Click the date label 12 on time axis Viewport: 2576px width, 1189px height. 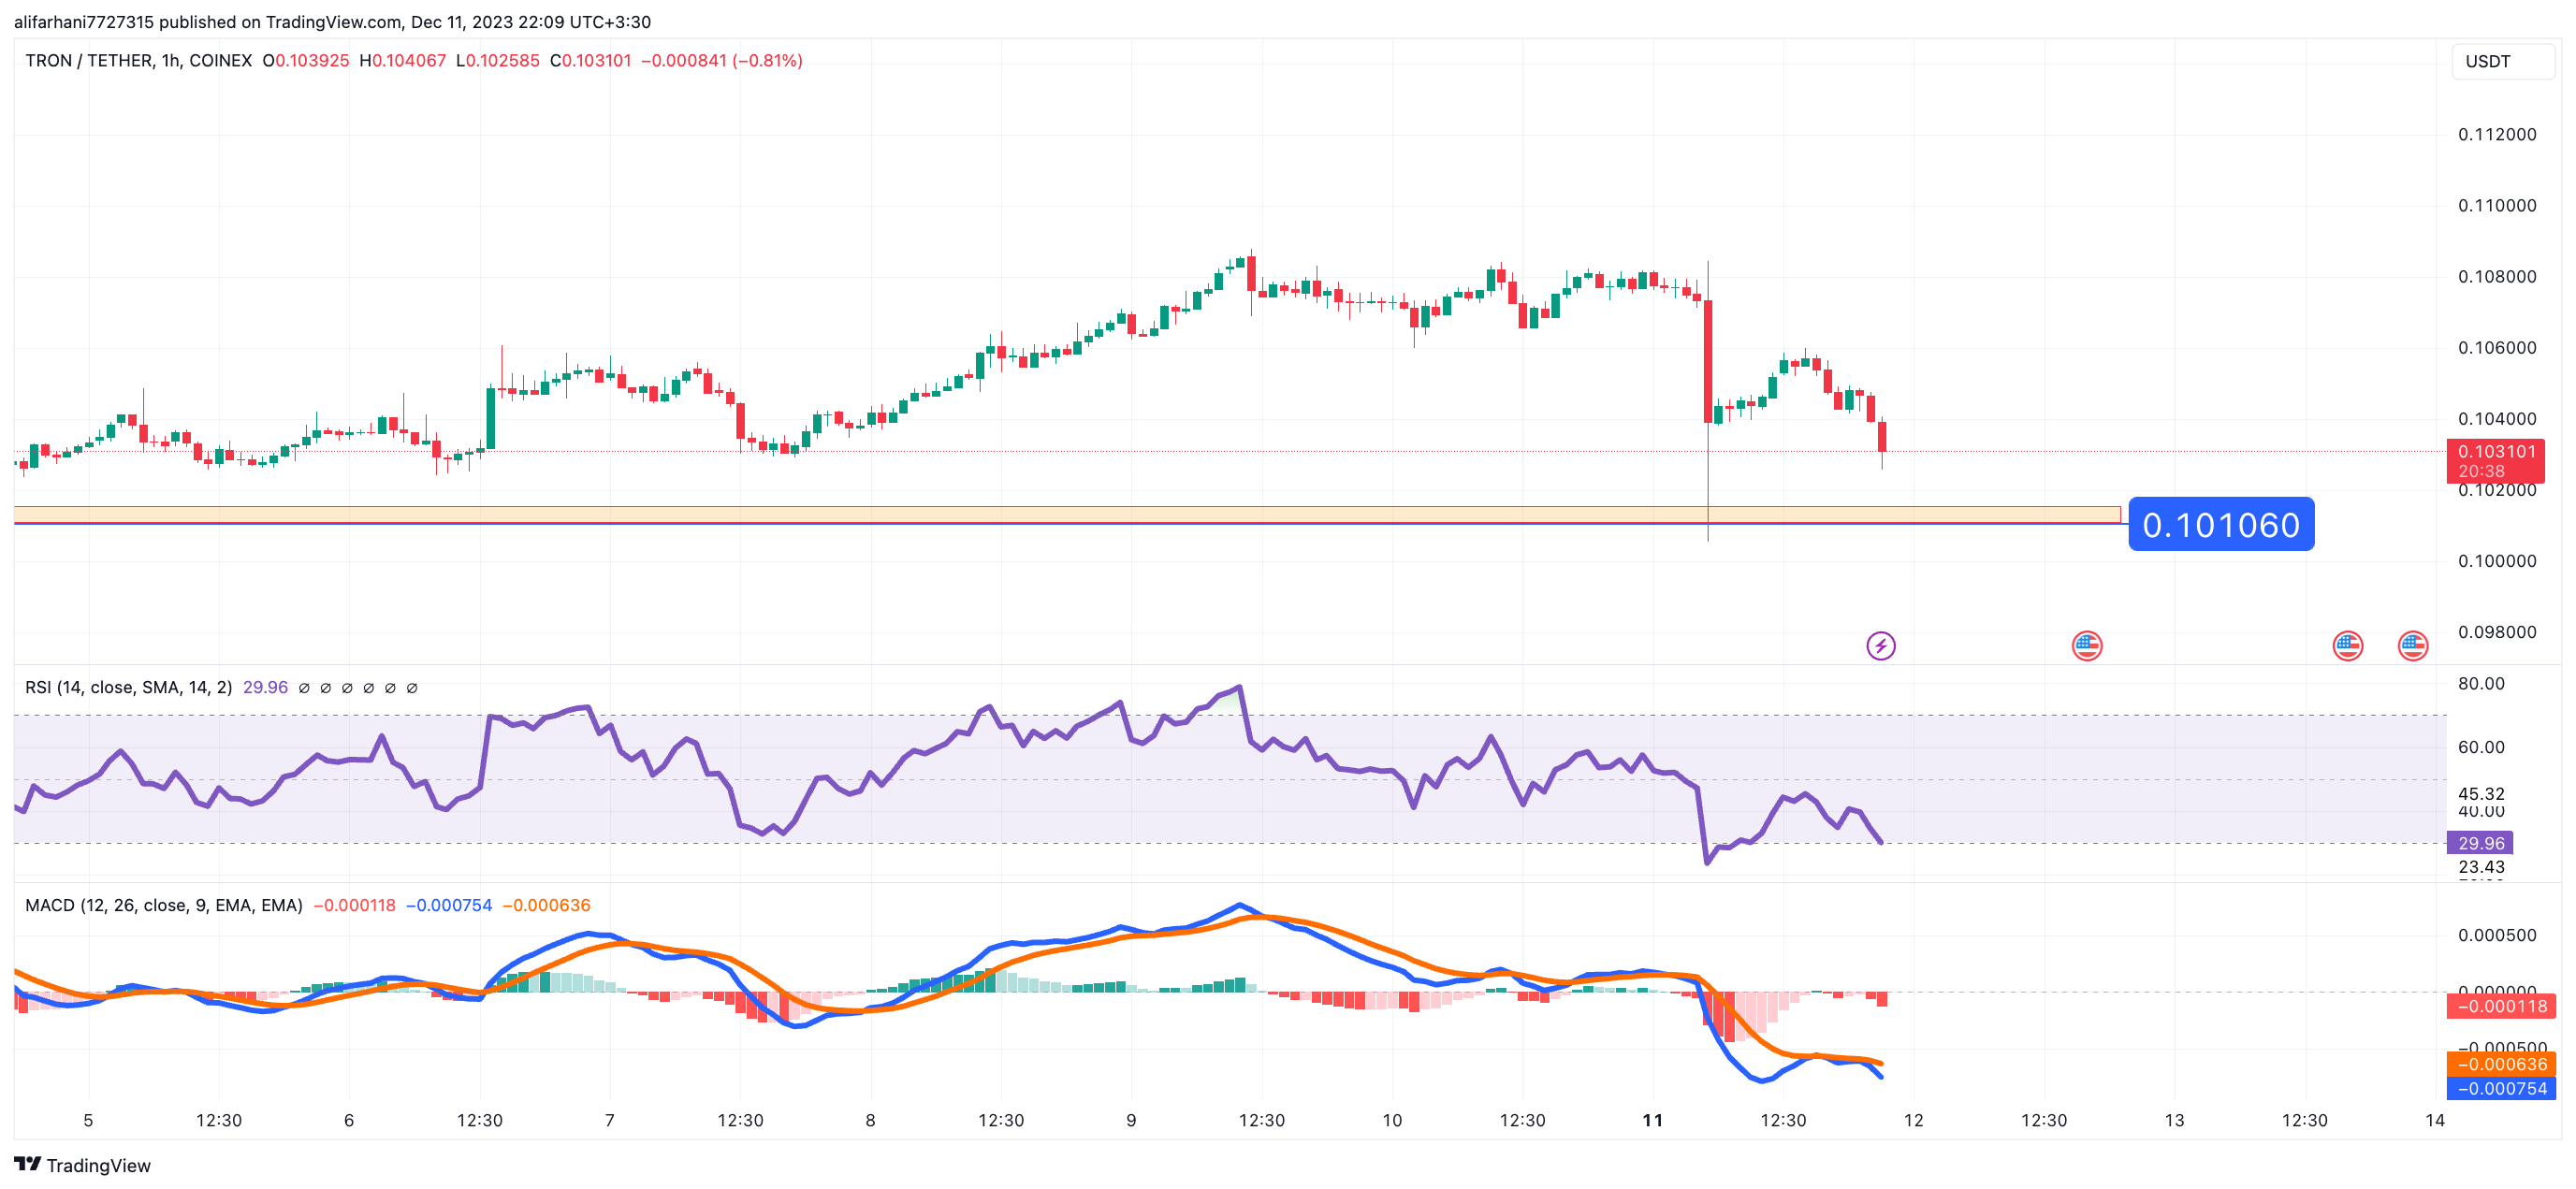[1913, 1120]
